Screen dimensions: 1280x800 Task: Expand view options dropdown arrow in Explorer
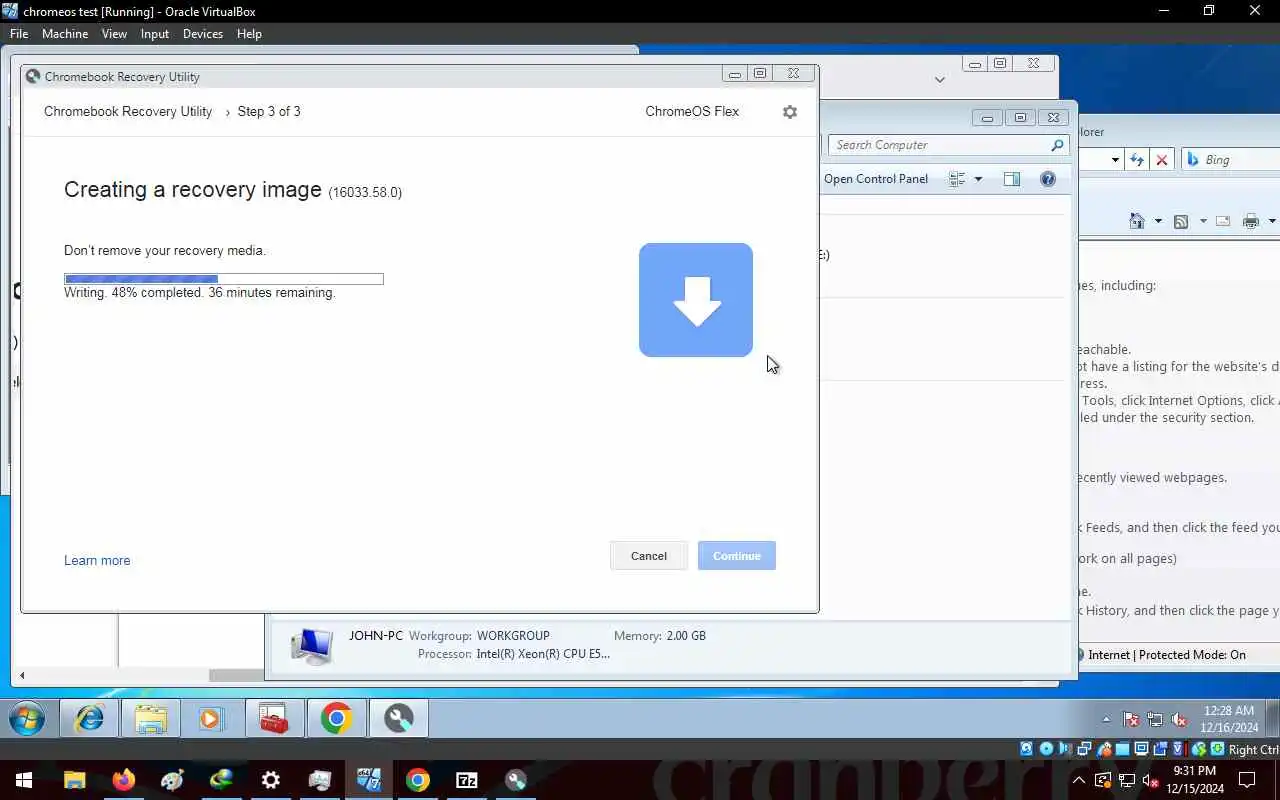(x=978, y=179)
